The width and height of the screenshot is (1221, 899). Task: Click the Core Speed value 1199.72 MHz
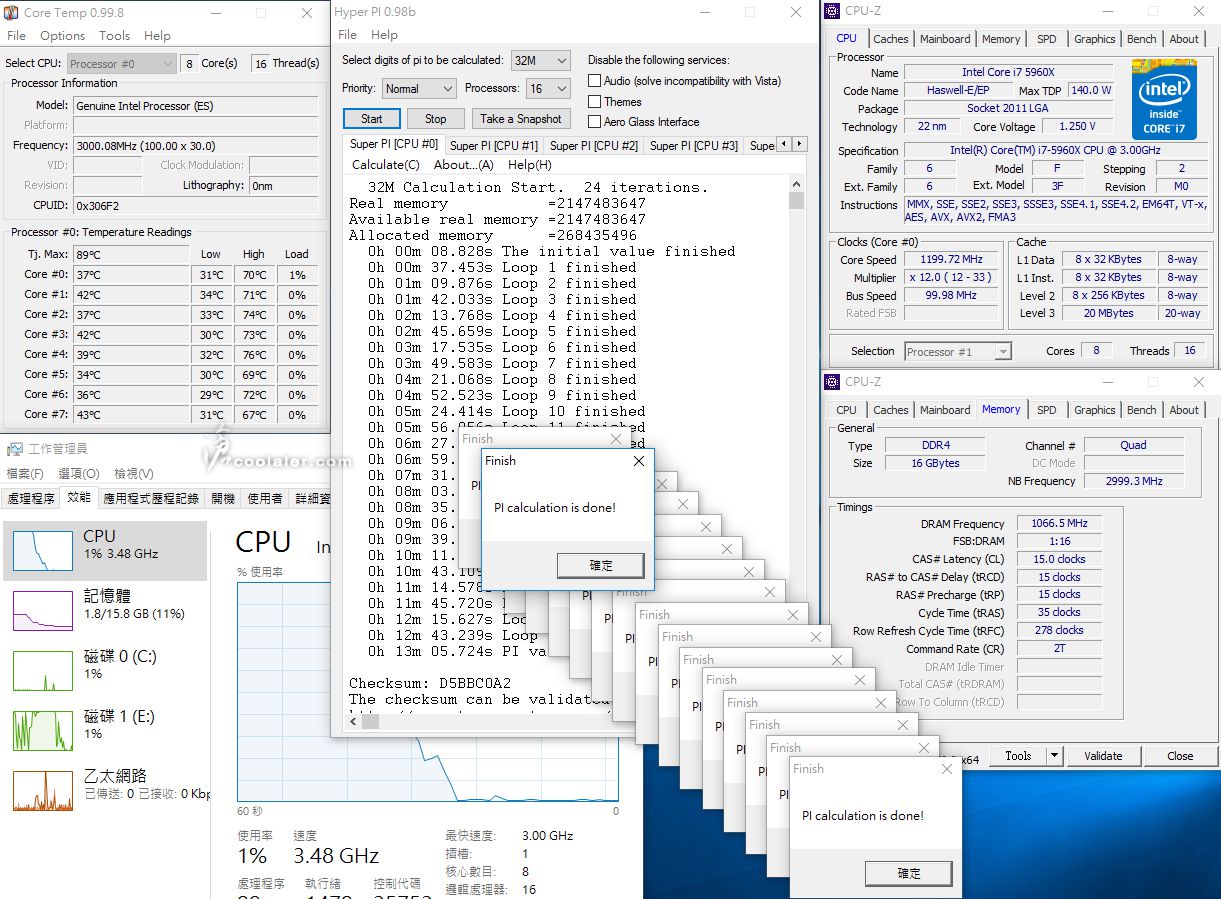click(x=952, y=259)
